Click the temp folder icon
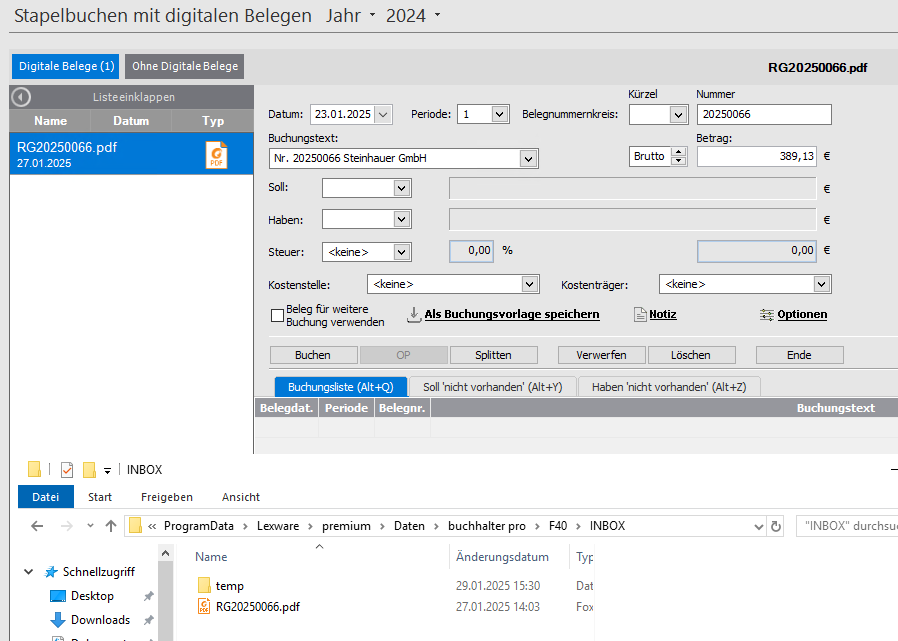 (x=204, y=585)
